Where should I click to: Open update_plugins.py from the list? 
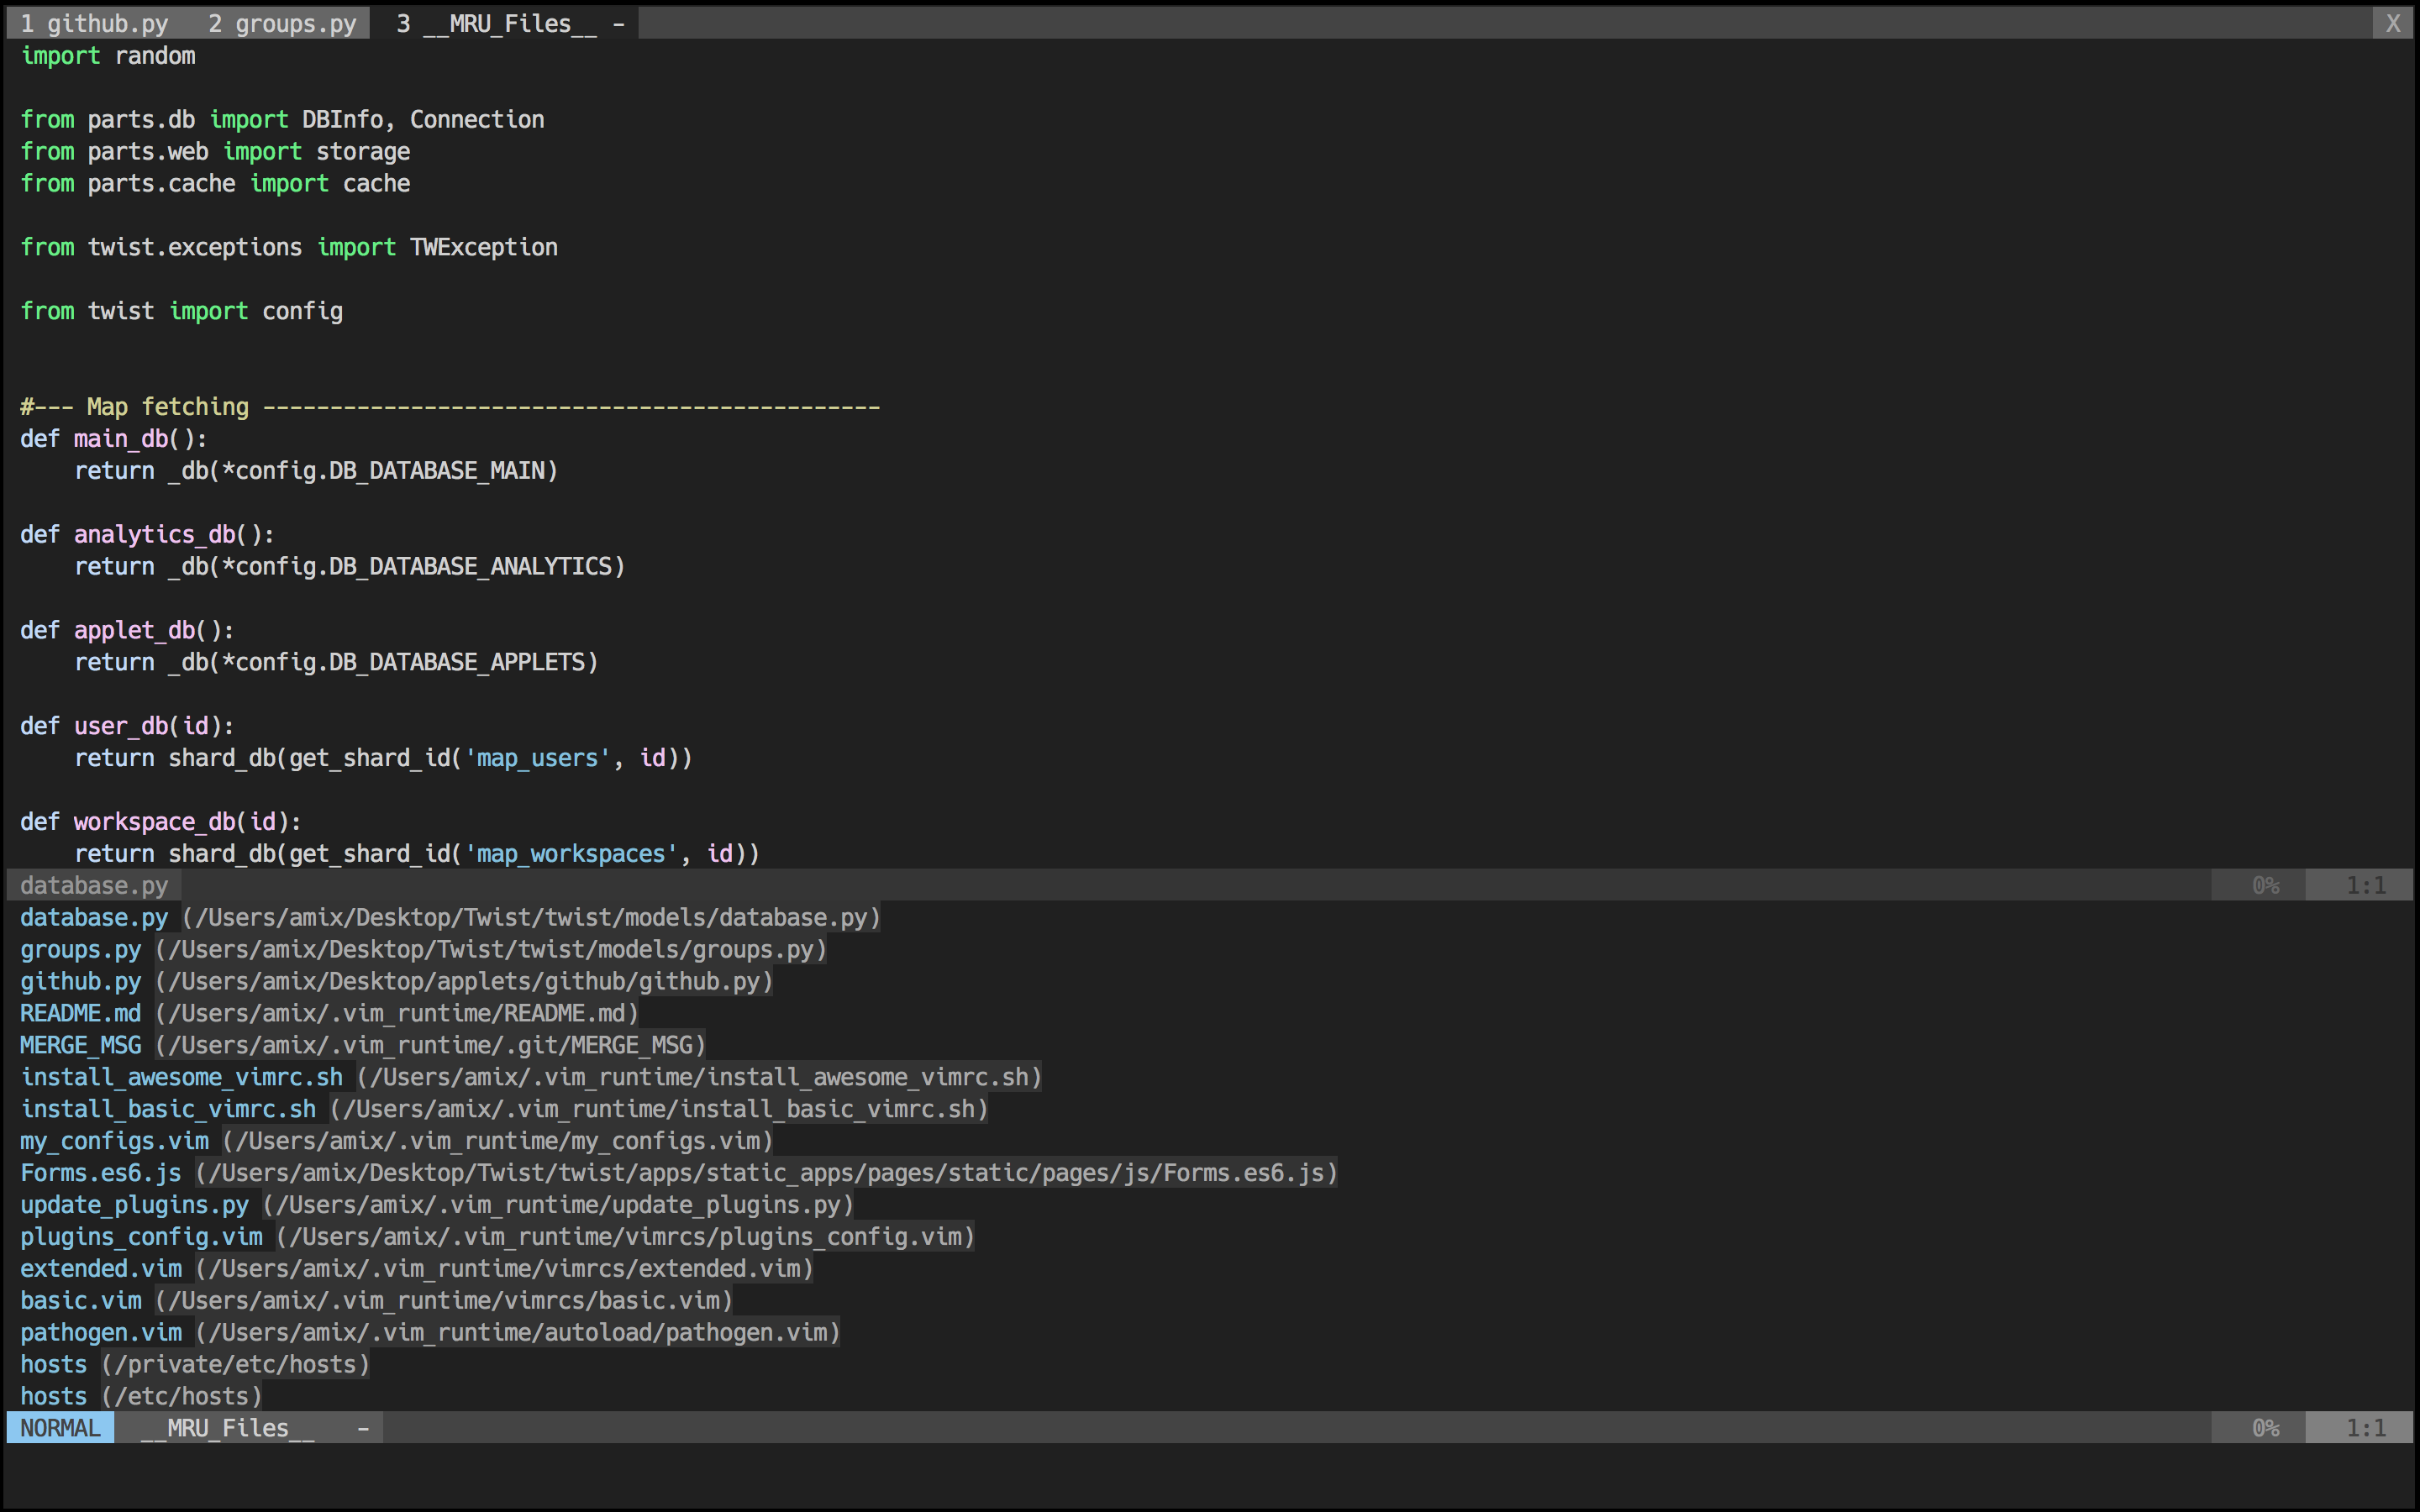437,1205
